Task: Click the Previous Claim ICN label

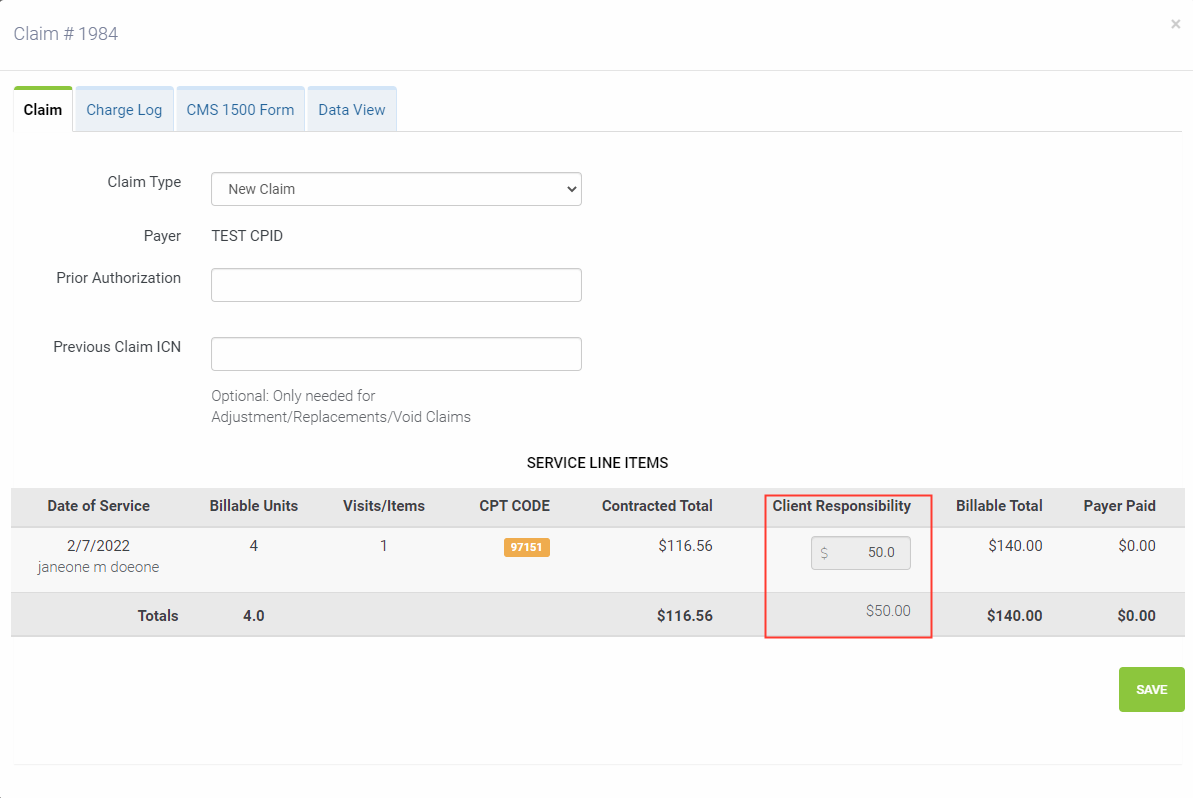Action: (116, 347)
